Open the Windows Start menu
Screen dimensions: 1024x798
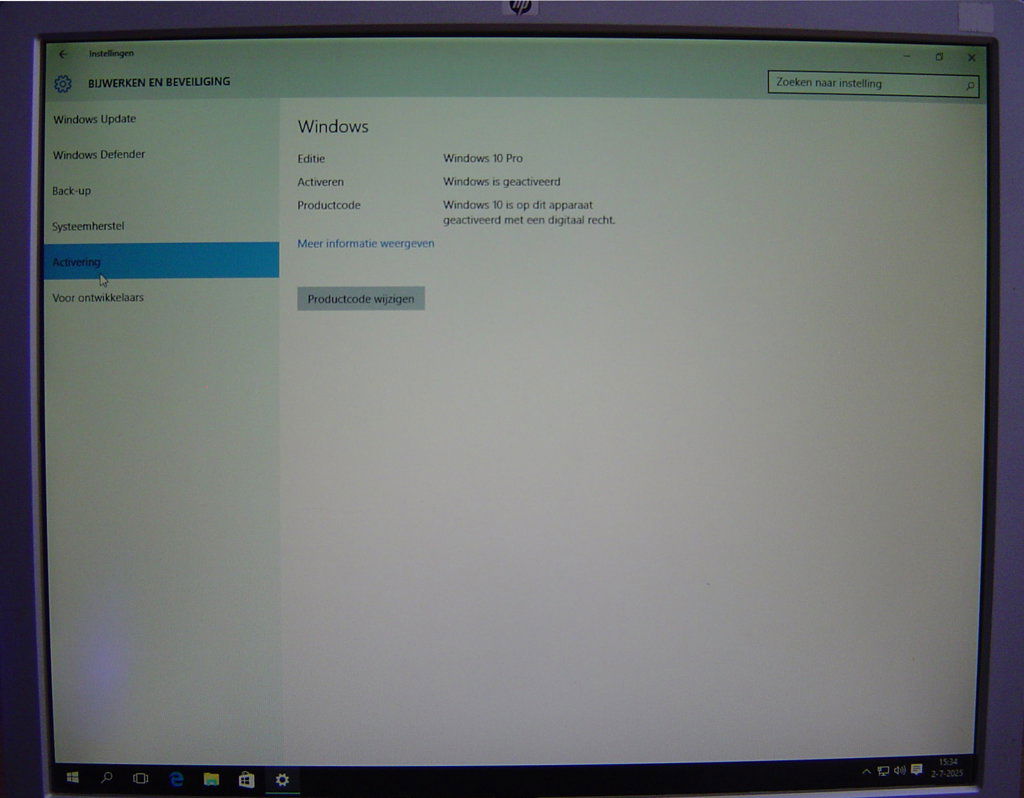tap(72, 777)
